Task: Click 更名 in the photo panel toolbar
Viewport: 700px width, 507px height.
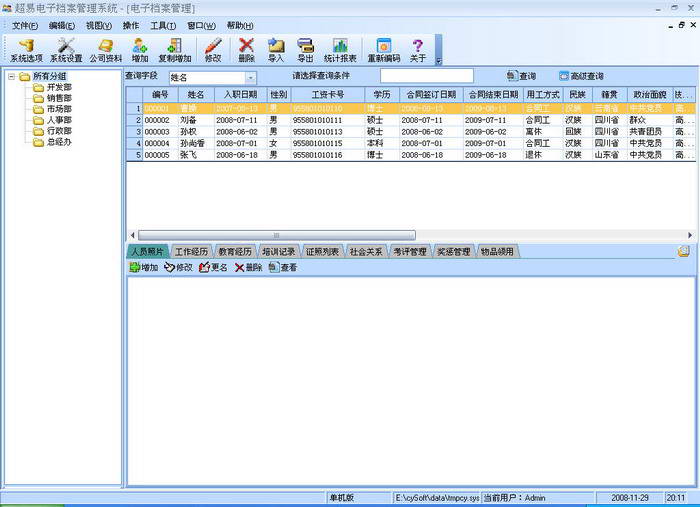Action: (x=213, y=268)
